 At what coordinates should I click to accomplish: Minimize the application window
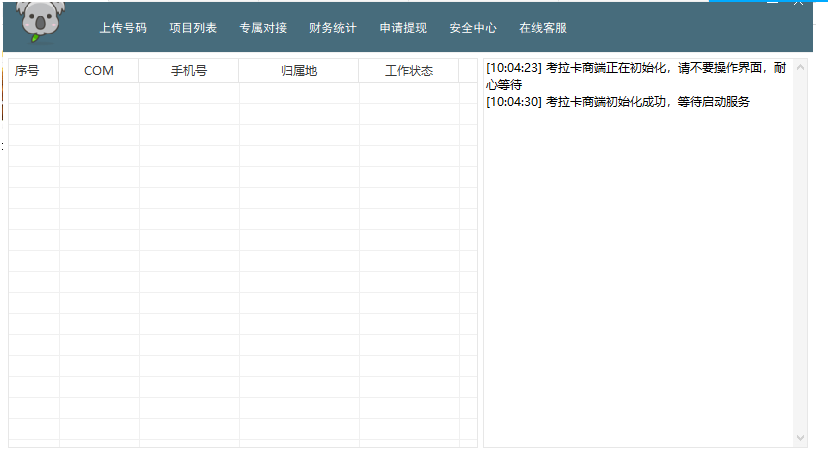point(770,3)
